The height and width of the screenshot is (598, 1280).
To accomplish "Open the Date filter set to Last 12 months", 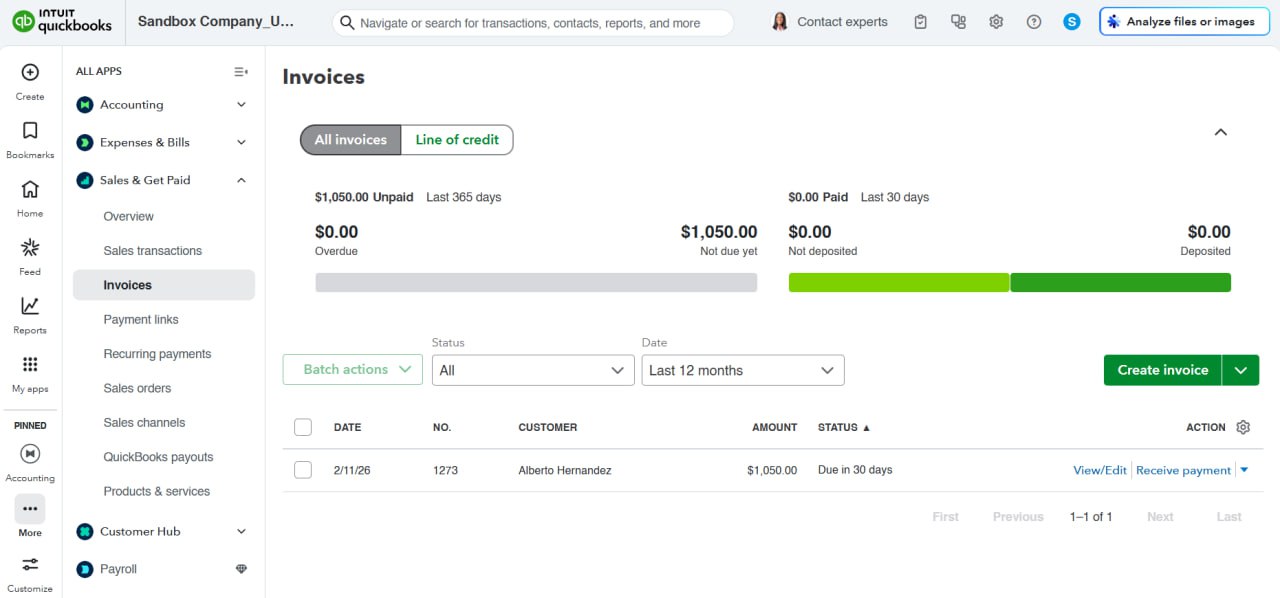I will [743, 370].
